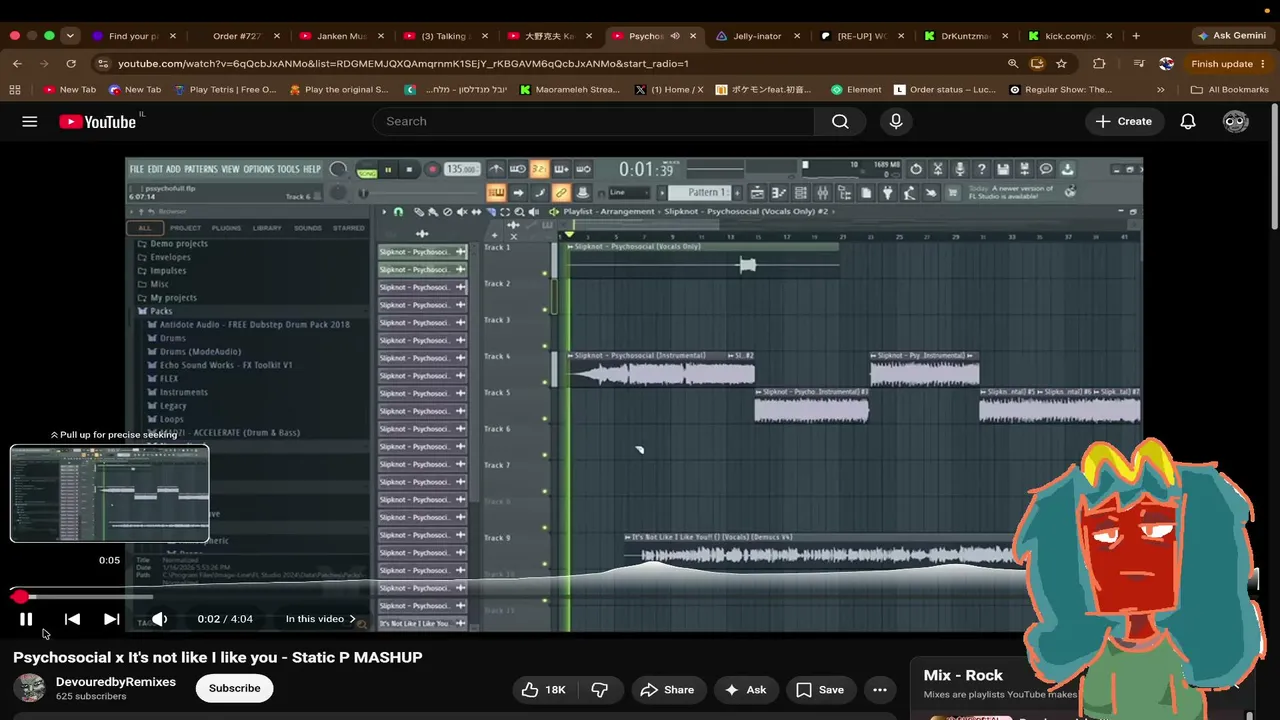The height and width of the screenshot is (720, 1280).
Task: Click the seek preview thumbnail
Action: coord(110,494)
